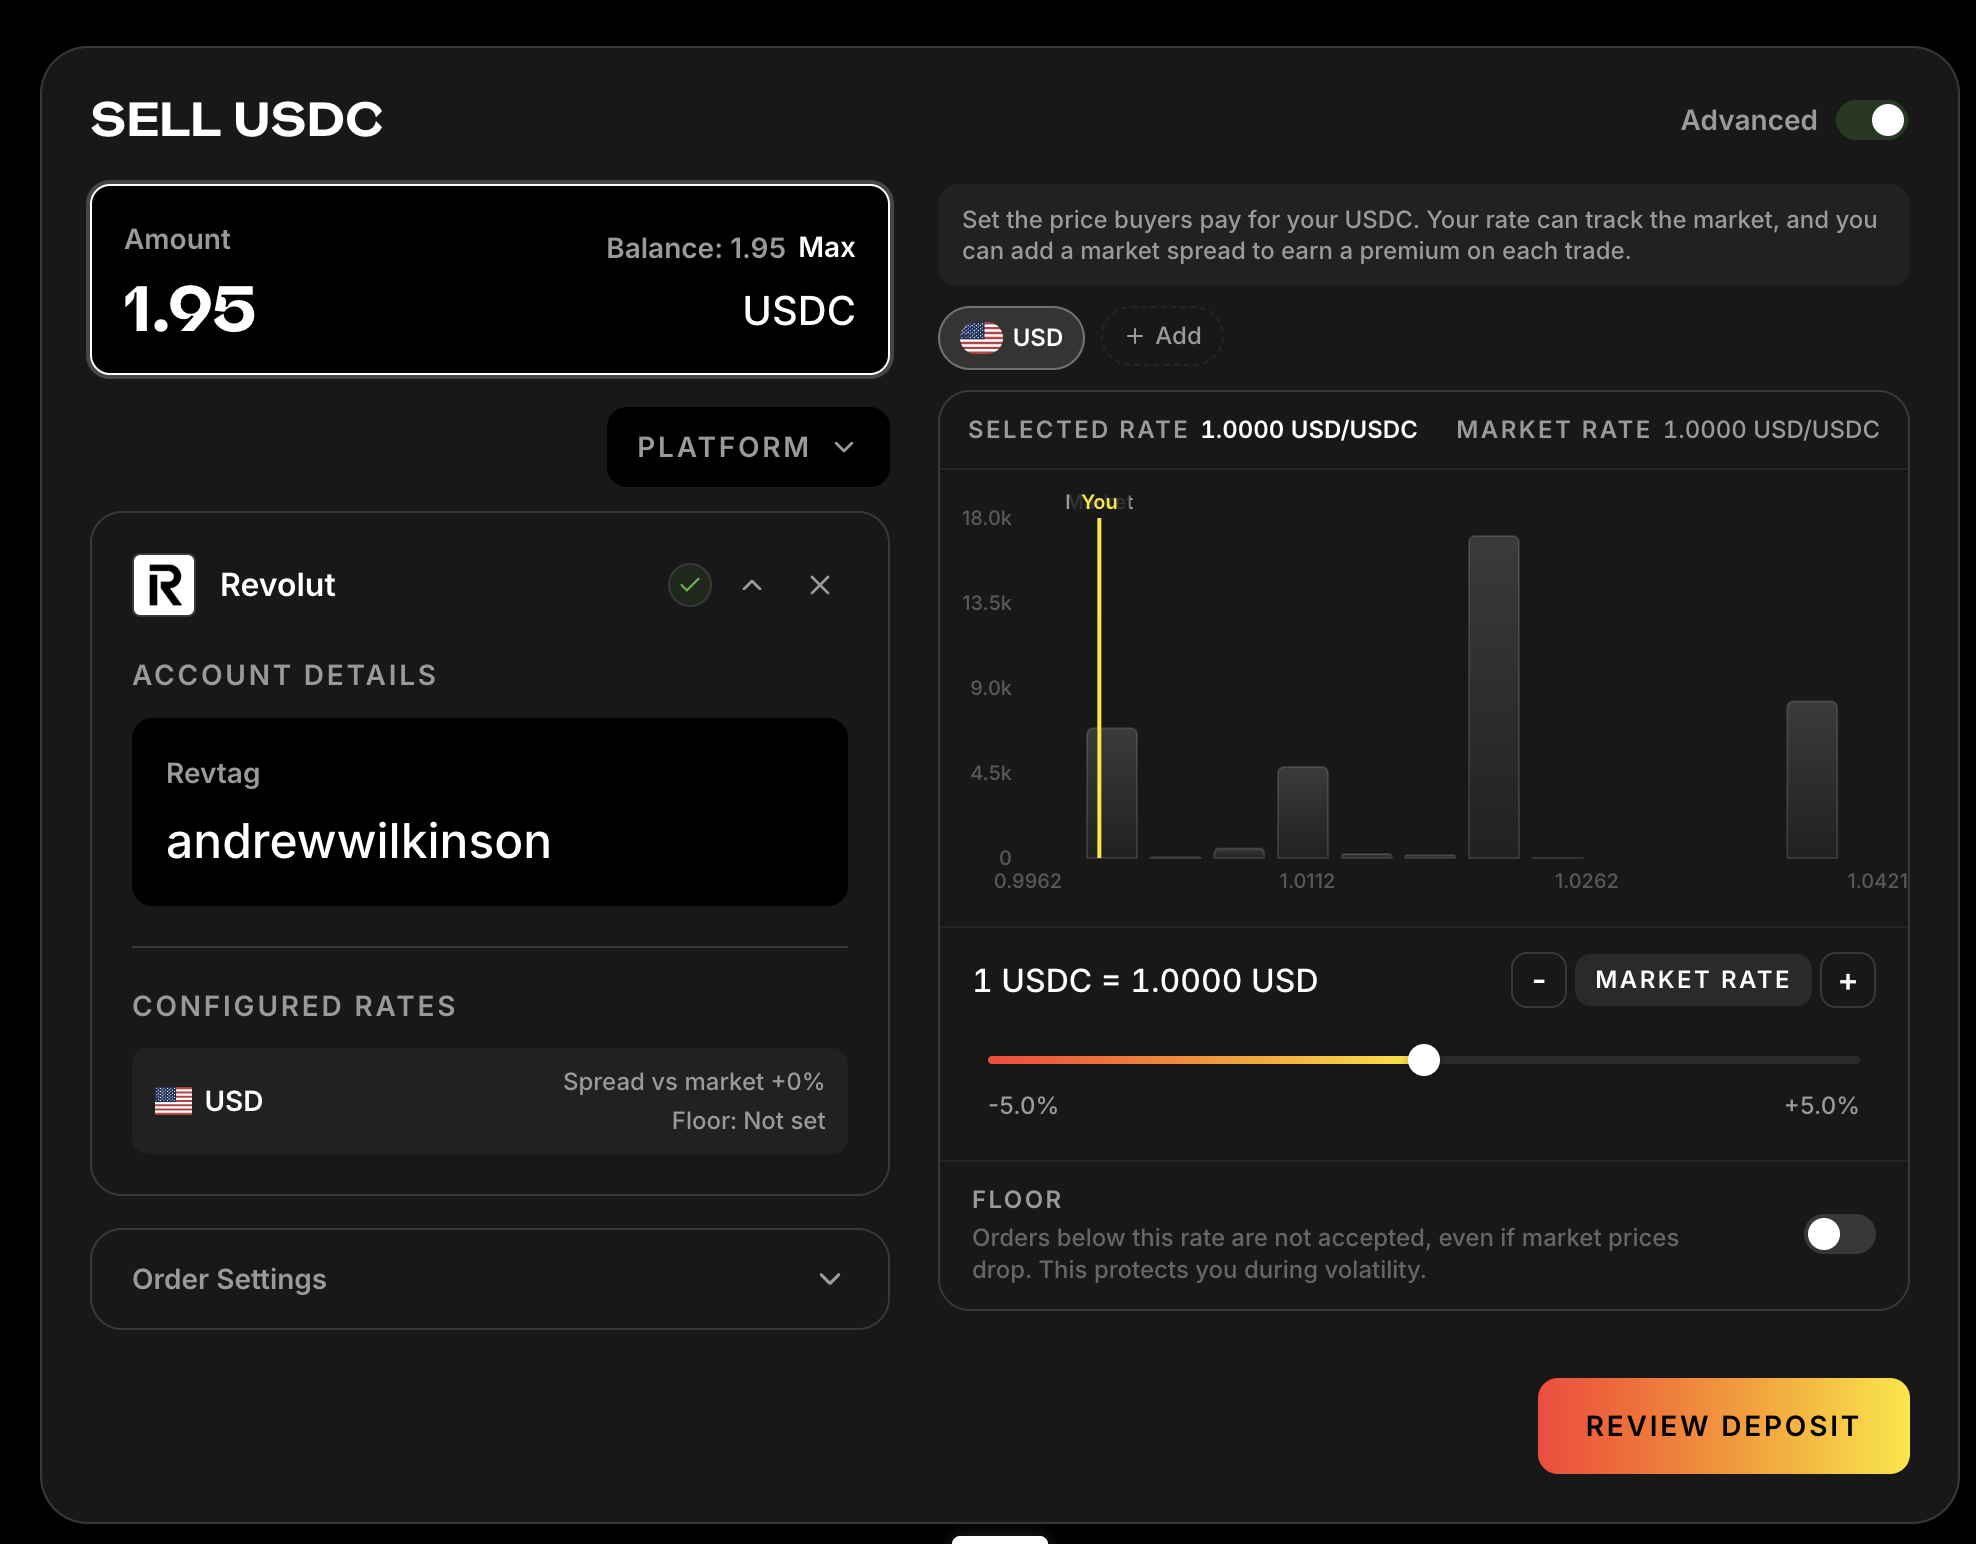Click the minus rate decrement button
Image resolution: width=1976 pixels, height=1544 pixels.
click(x=1538, y=981)
